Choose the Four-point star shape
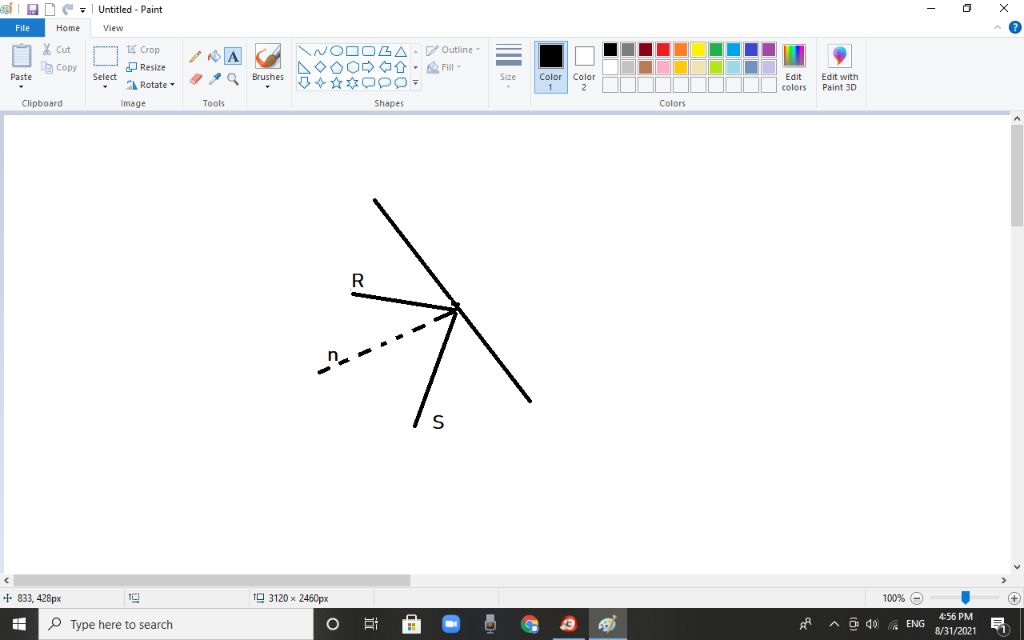 [320, 82]
